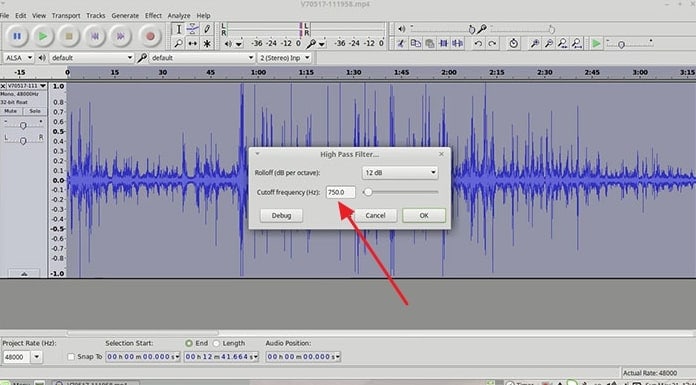Image resolution: width=696 pixels, height=385 pixels.
Task: Click the Sync-Lock tracks clock icon
Action: point(514,44)
